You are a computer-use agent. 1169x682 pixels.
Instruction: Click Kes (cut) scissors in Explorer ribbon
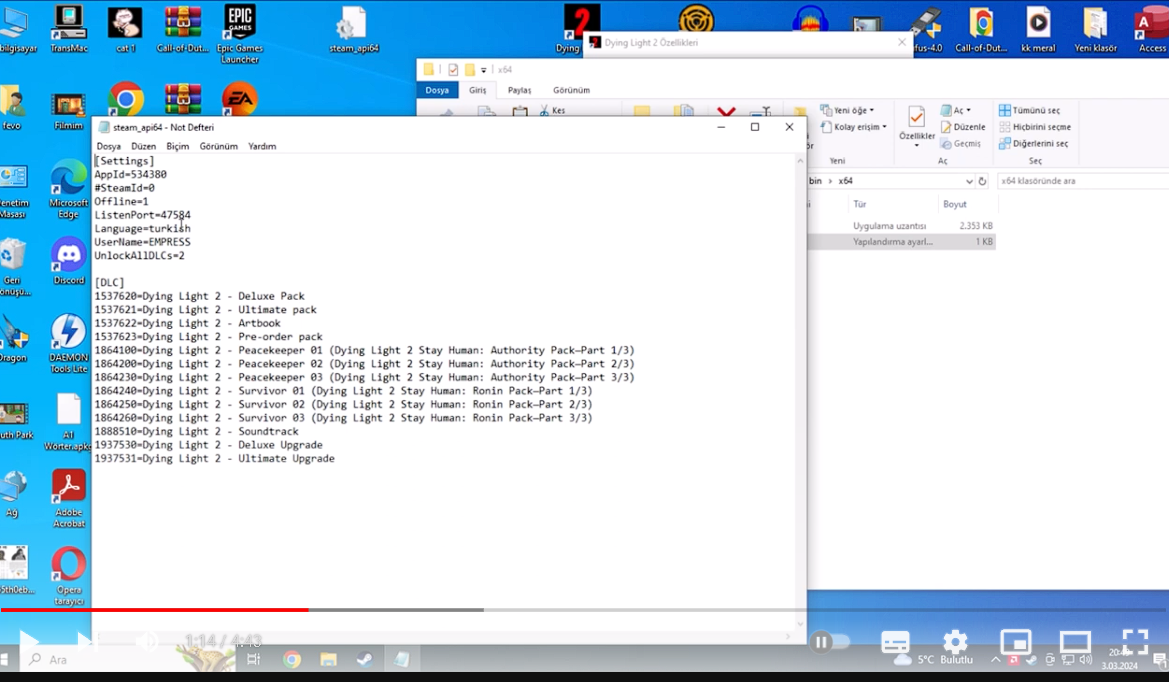pyautogui.click(x=552, y=110)
